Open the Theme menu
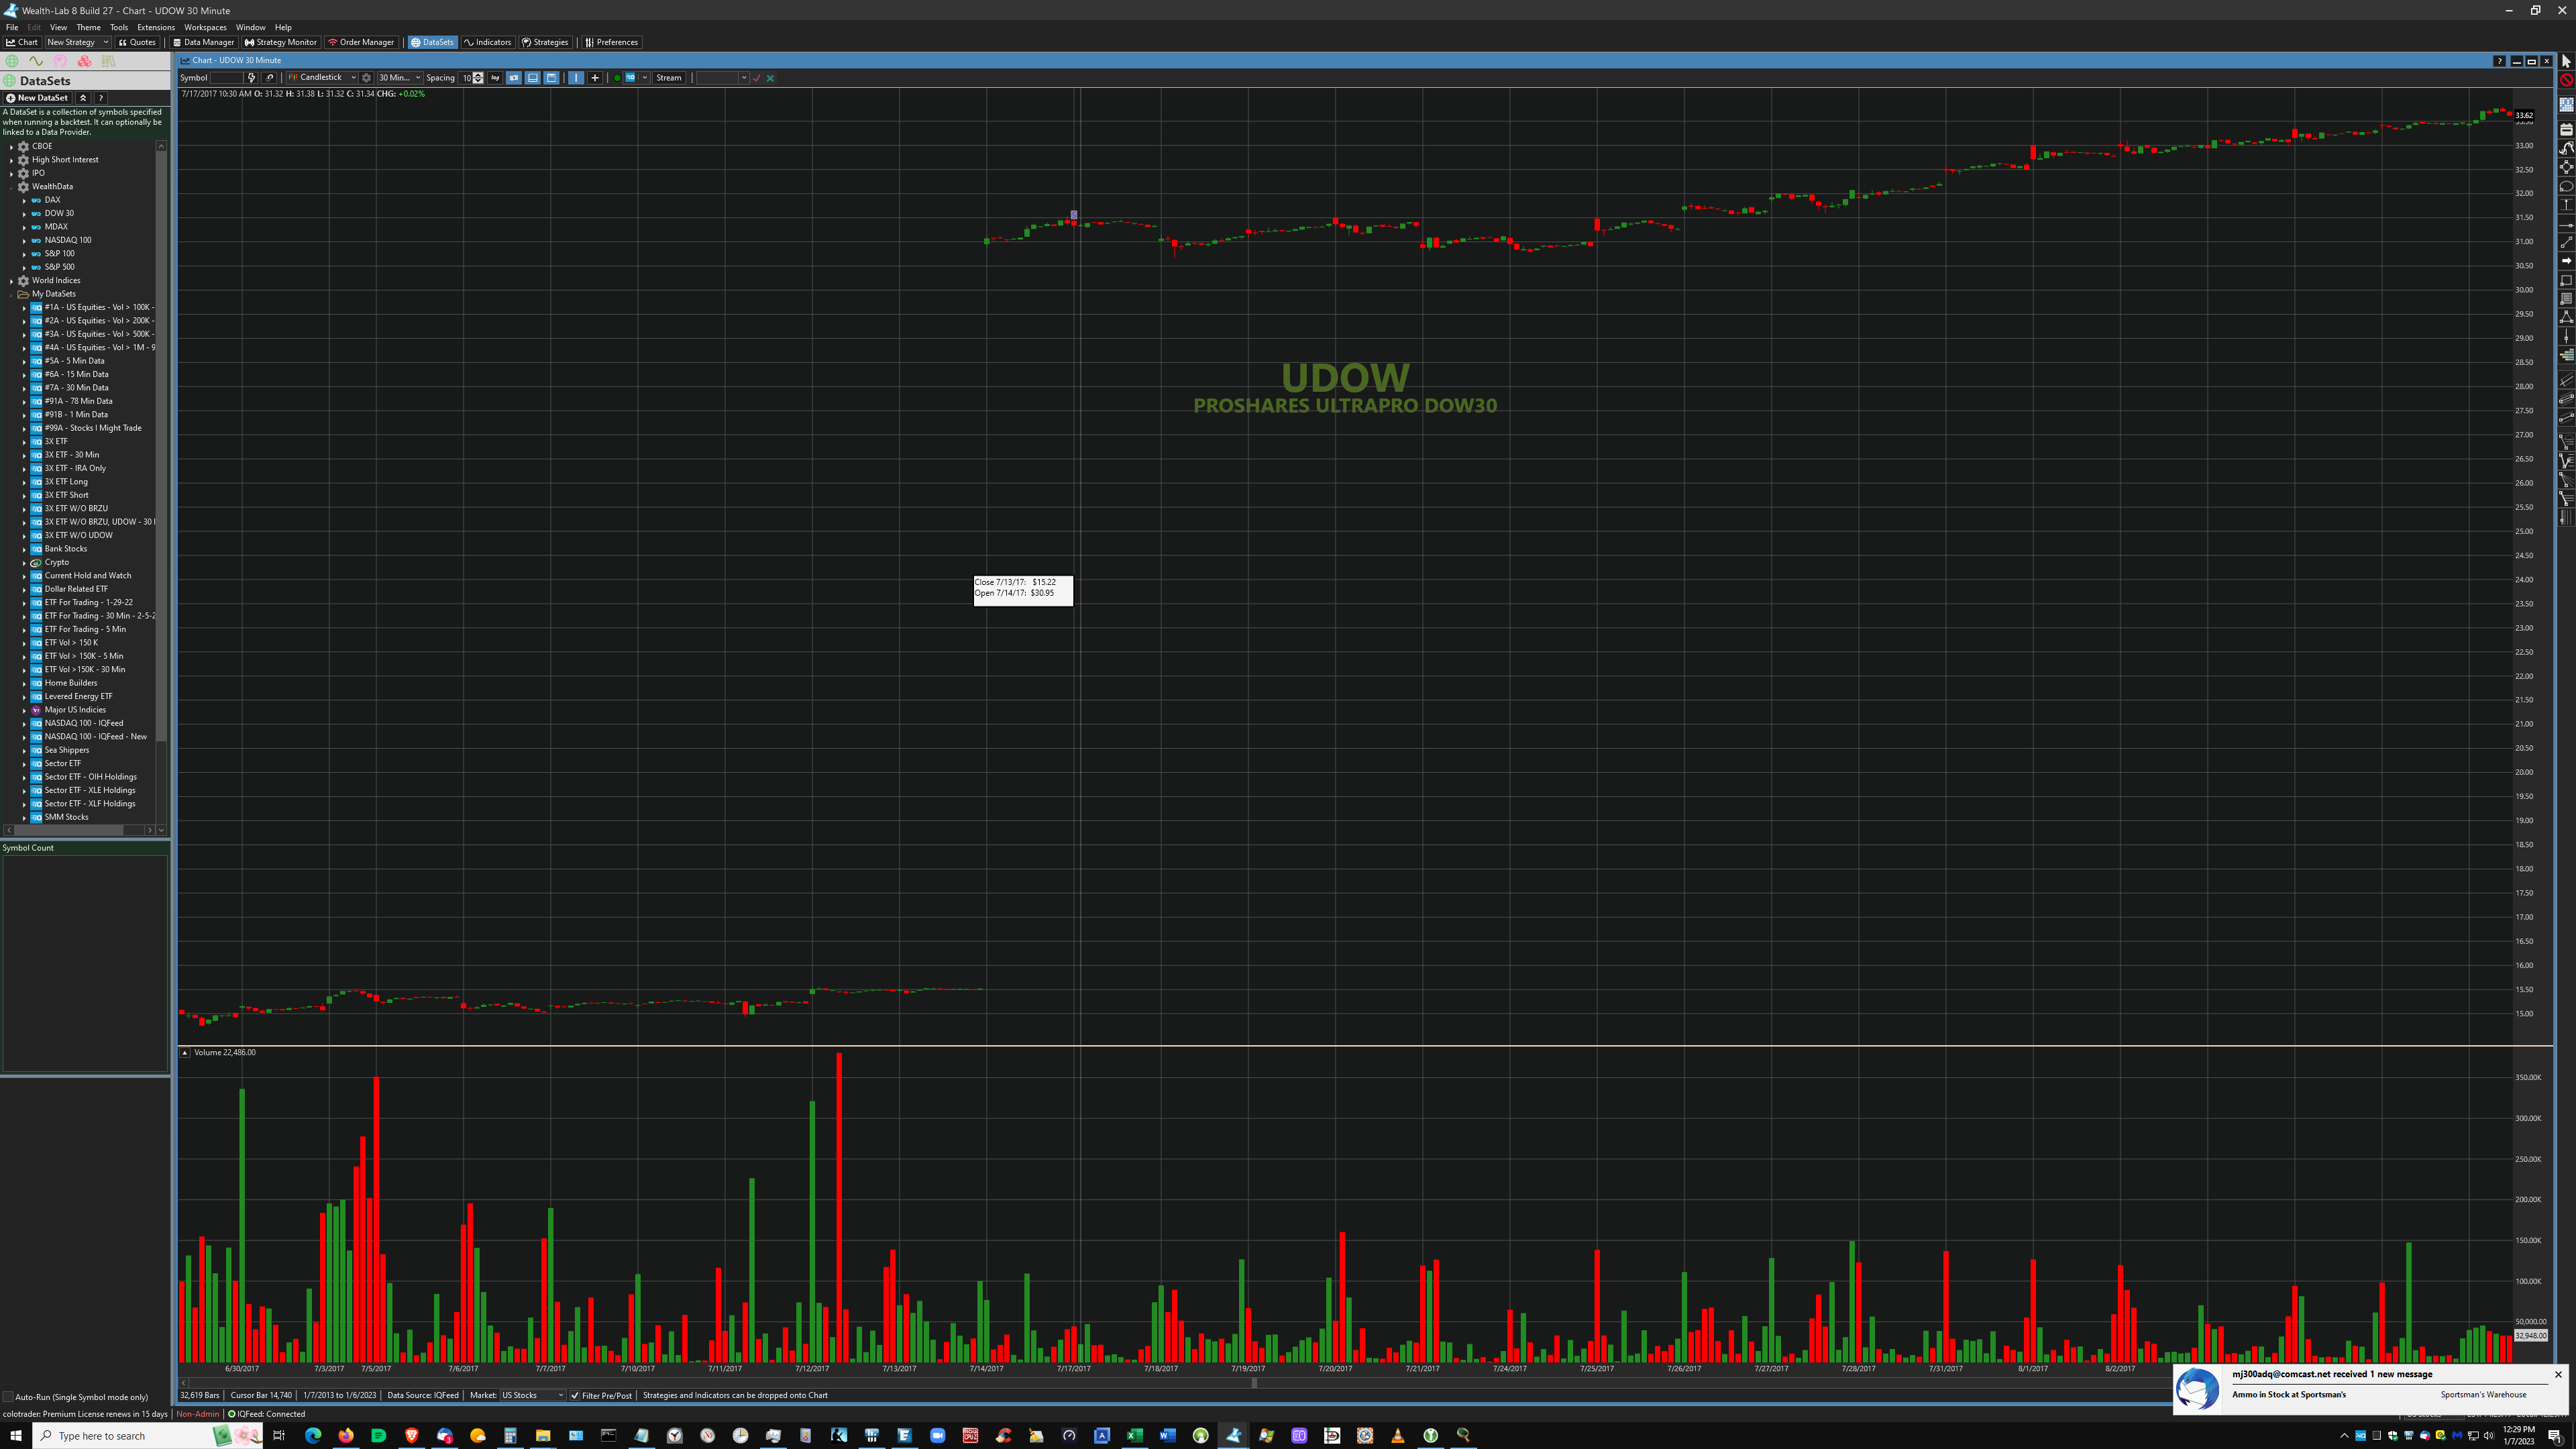This screenshot has height=1449, width=2576. [88, 27]
